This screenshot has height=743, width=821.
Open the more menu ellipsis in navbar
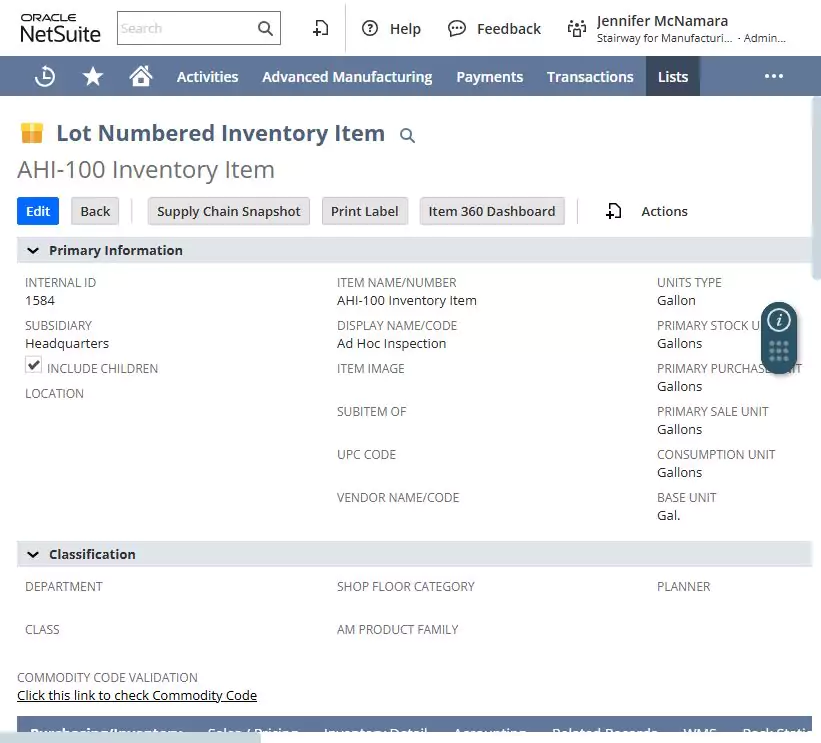[774, 77]
